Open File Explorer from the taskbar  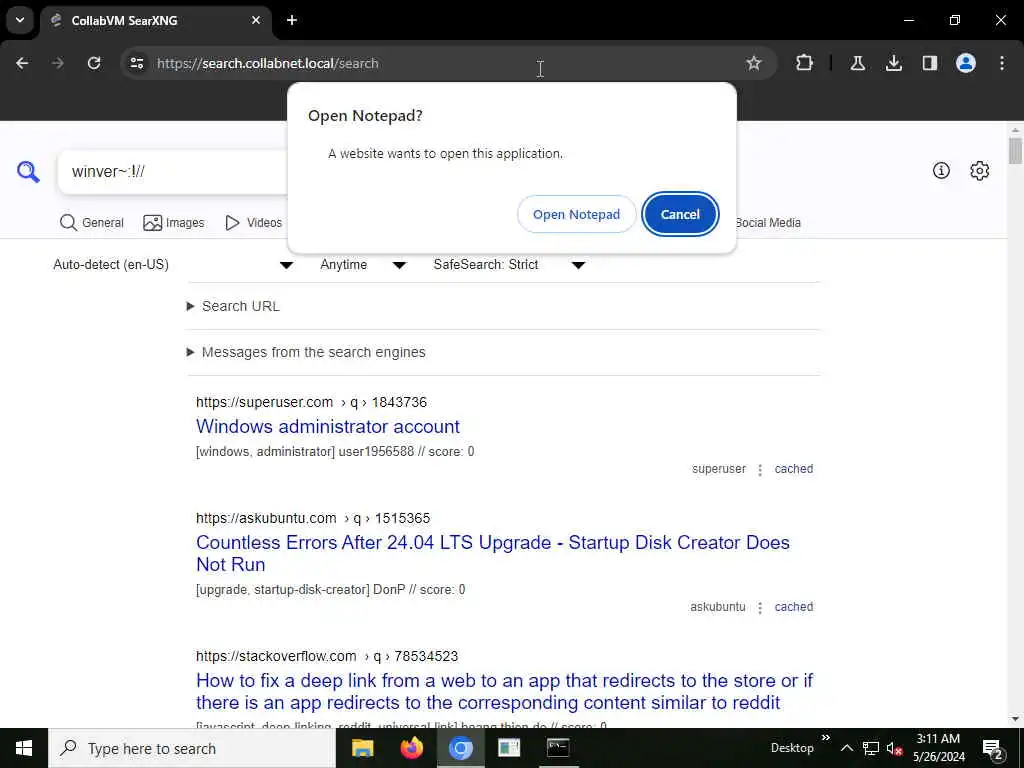pyautogui.click(x=362, y=748)
